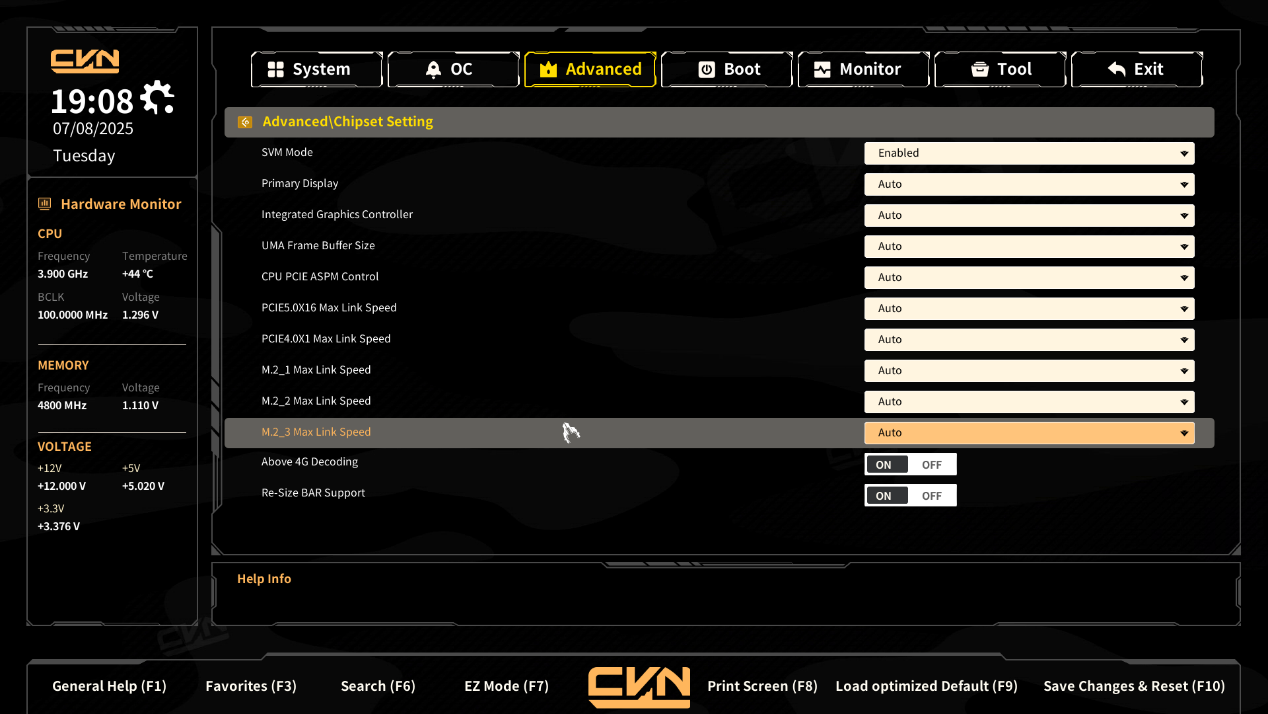Viewport: 1268px width, 714px height.
Task: Click the 07/08/2025 date text
Action: tap(93, 128)
